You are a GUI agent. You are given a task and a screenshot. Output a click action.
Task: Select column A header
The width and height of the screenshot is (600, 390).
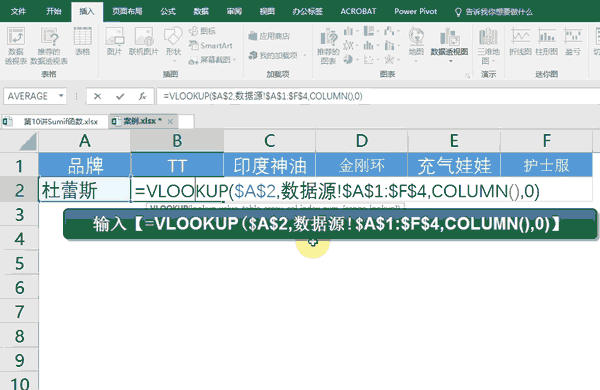(85, 141)
